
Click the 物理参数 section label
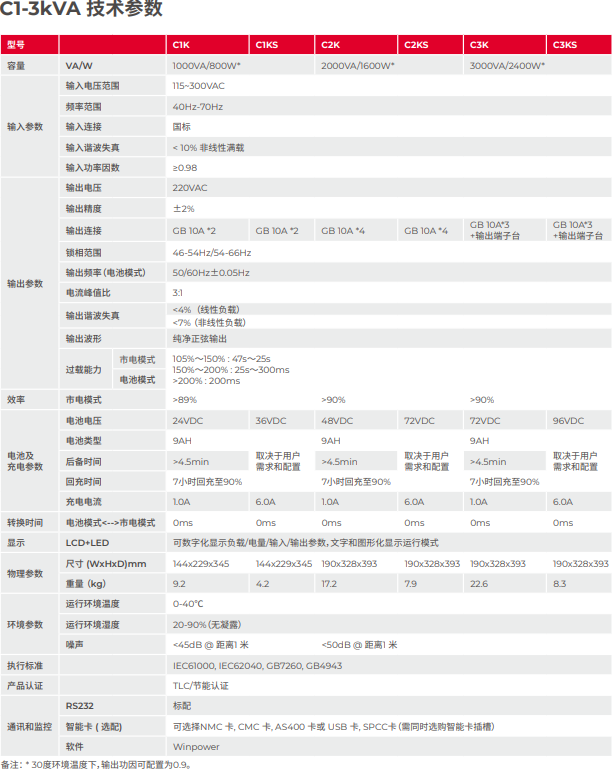[x=25, y=573]
